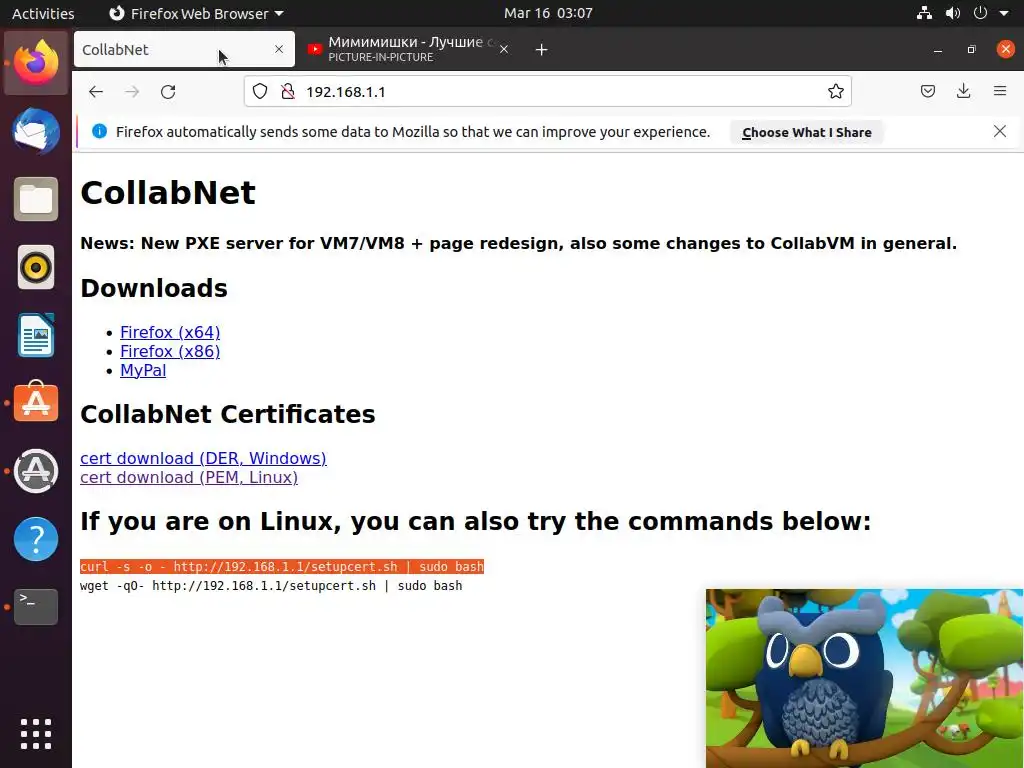1024x768 pixels.
Task: Click the CollabNet page heading
Action: tap(168, 193)
